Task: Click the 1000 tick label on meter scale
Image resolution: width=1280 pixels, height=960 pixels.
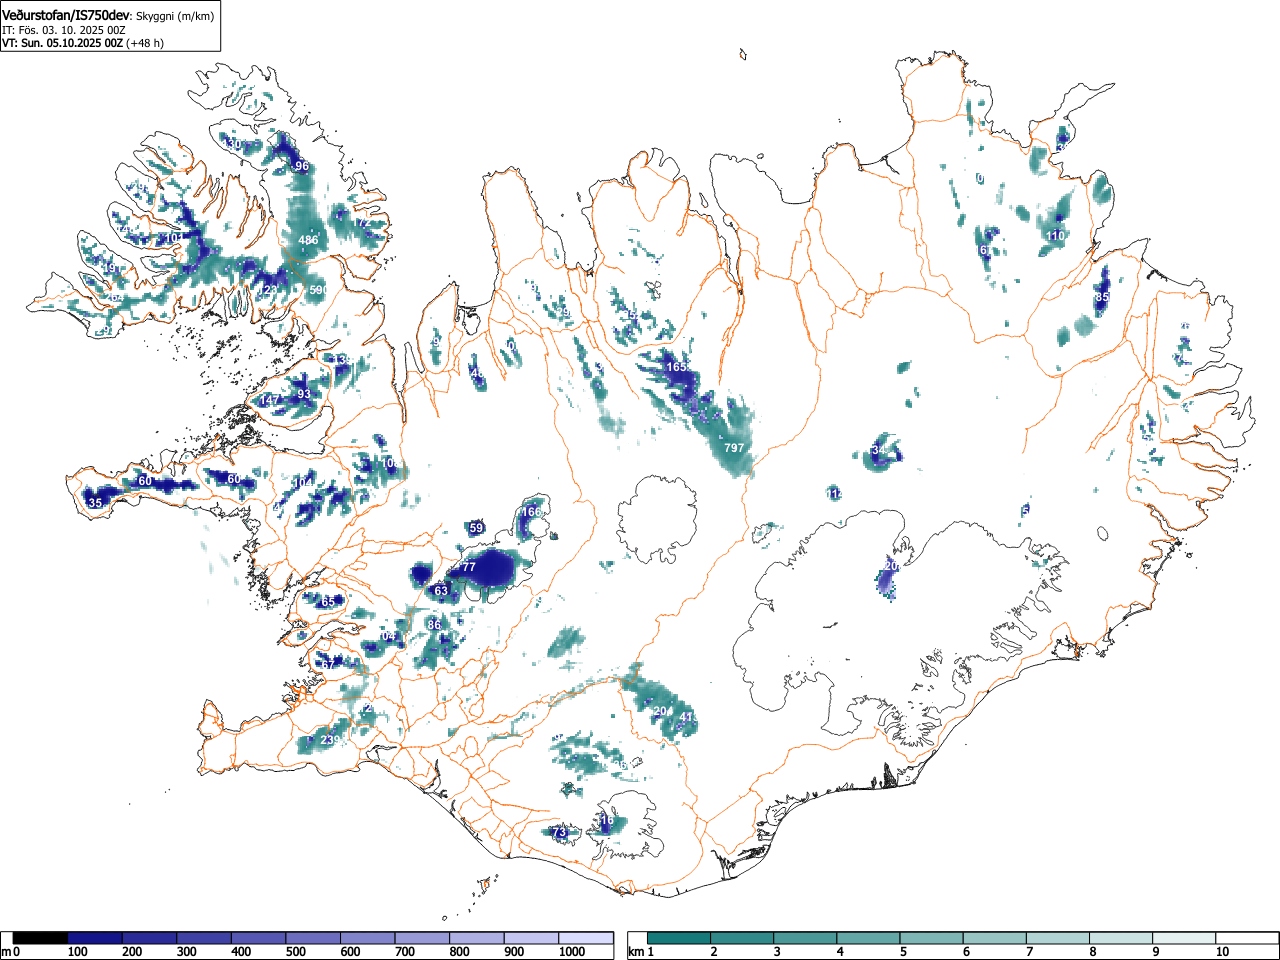Action: [x=572, y=953]
